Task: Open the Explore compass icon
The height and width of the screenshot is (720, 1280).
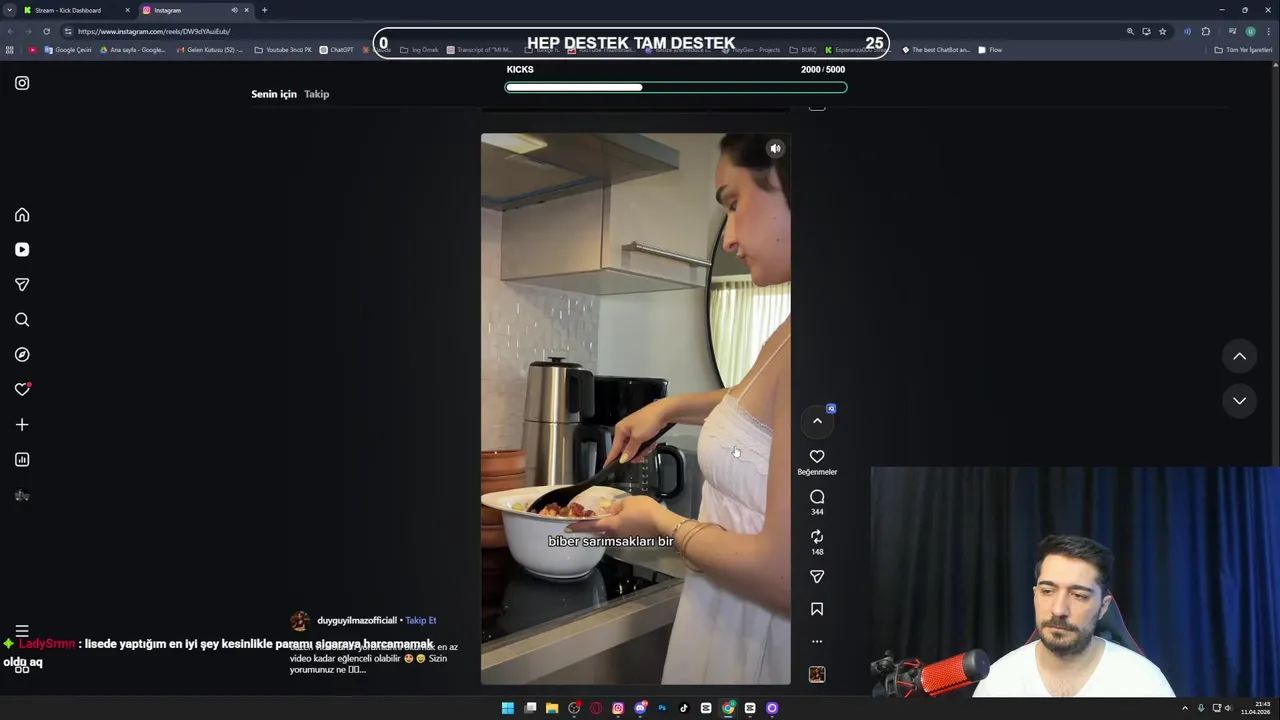Action: click(22, 355)
